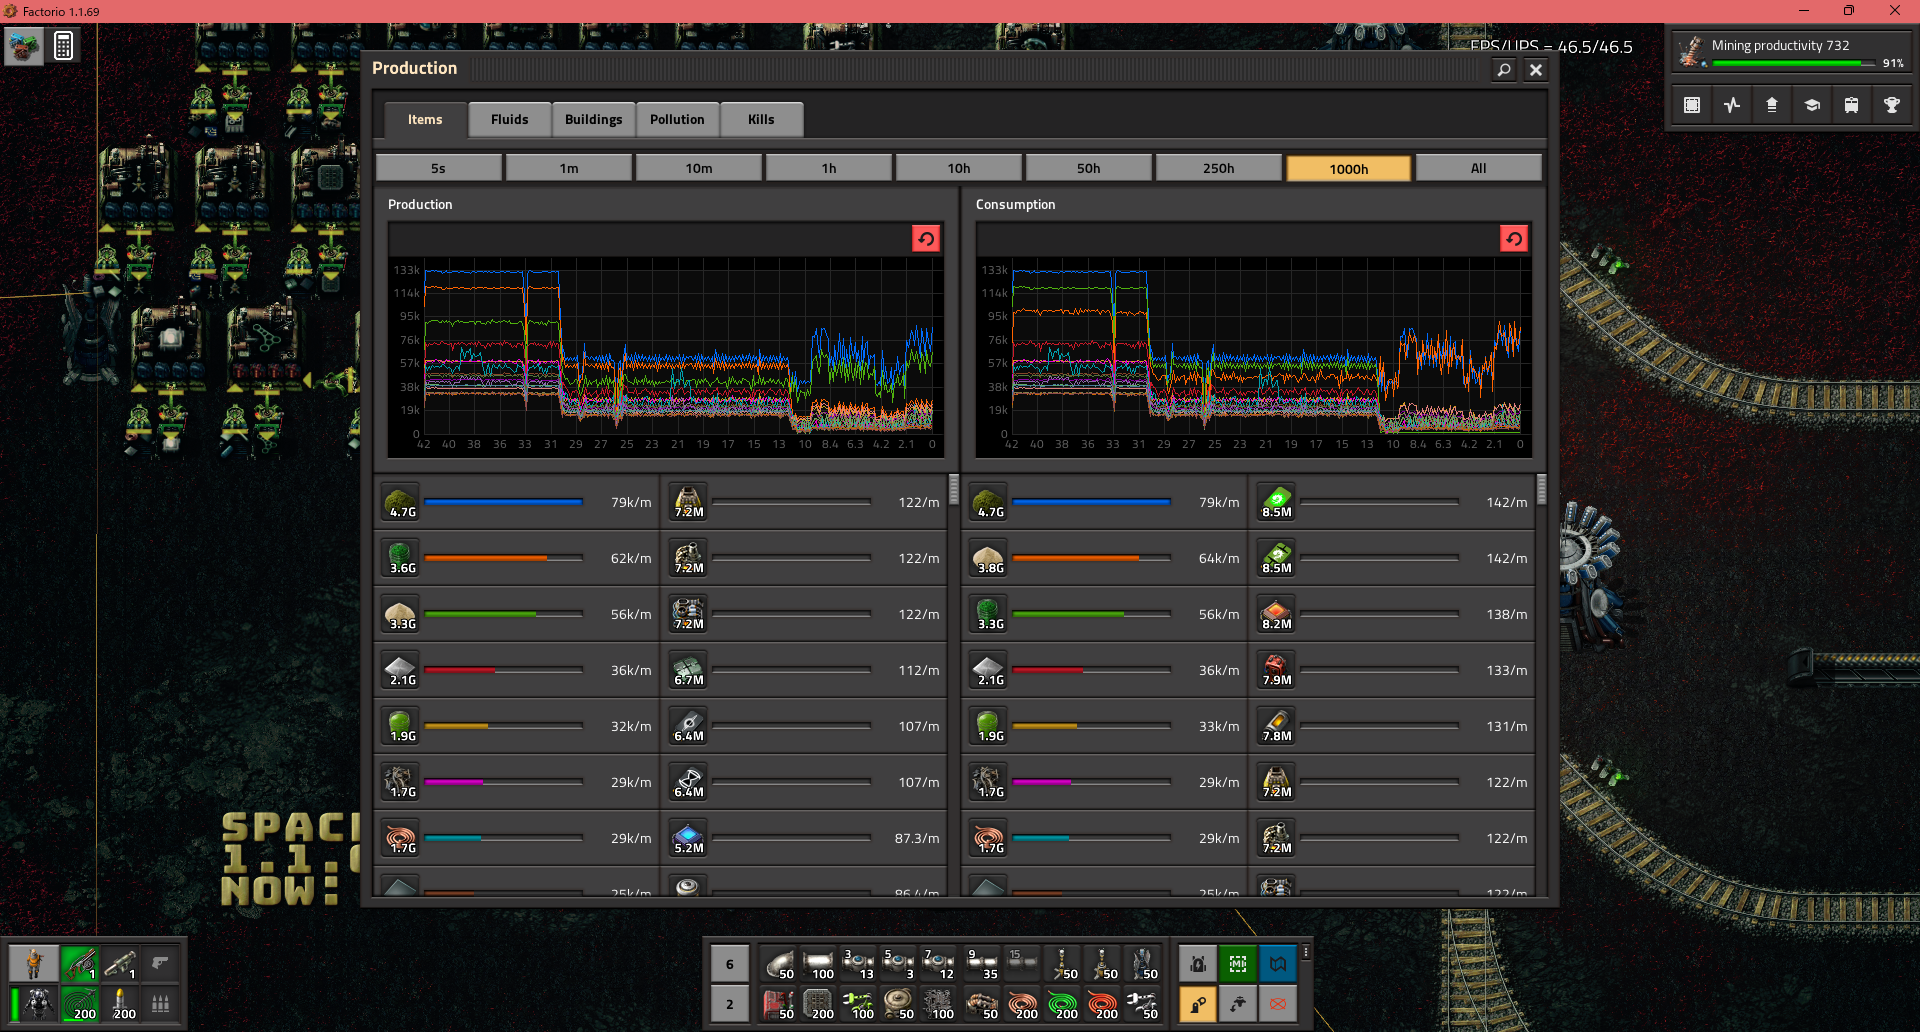Viewport: 1920px width, 1032px height.
Task: Open the shortcut bar three-dots menu
Action: coord(1306,953)
